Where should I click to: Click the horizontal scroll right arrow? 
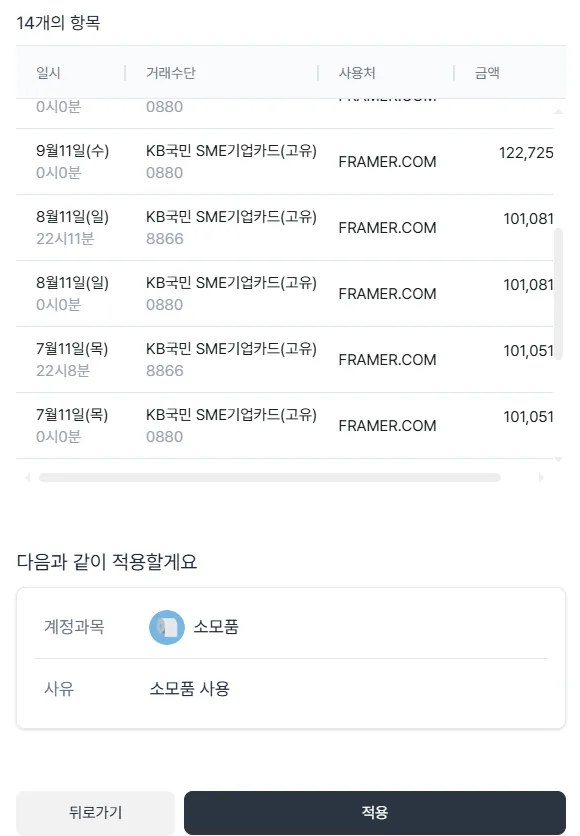tap(541, 477)
